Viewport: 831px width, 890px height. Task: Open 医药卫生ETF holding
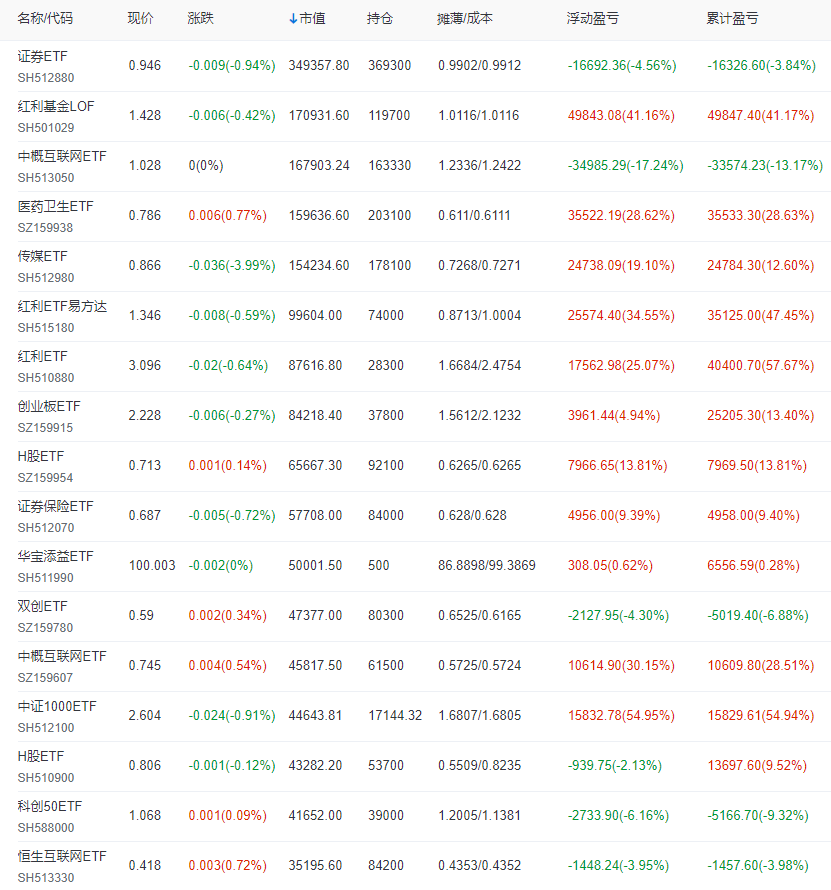tap(56, 206)
